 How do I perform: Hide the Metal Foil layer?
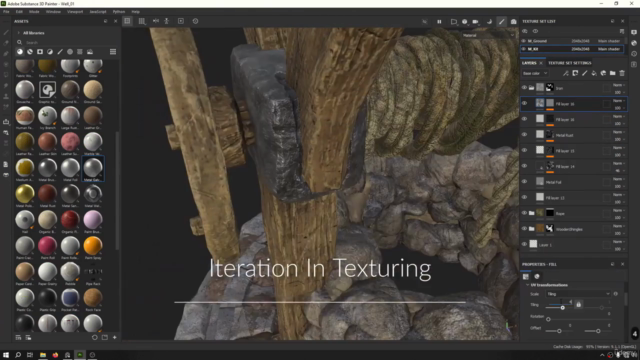(524, 182)
